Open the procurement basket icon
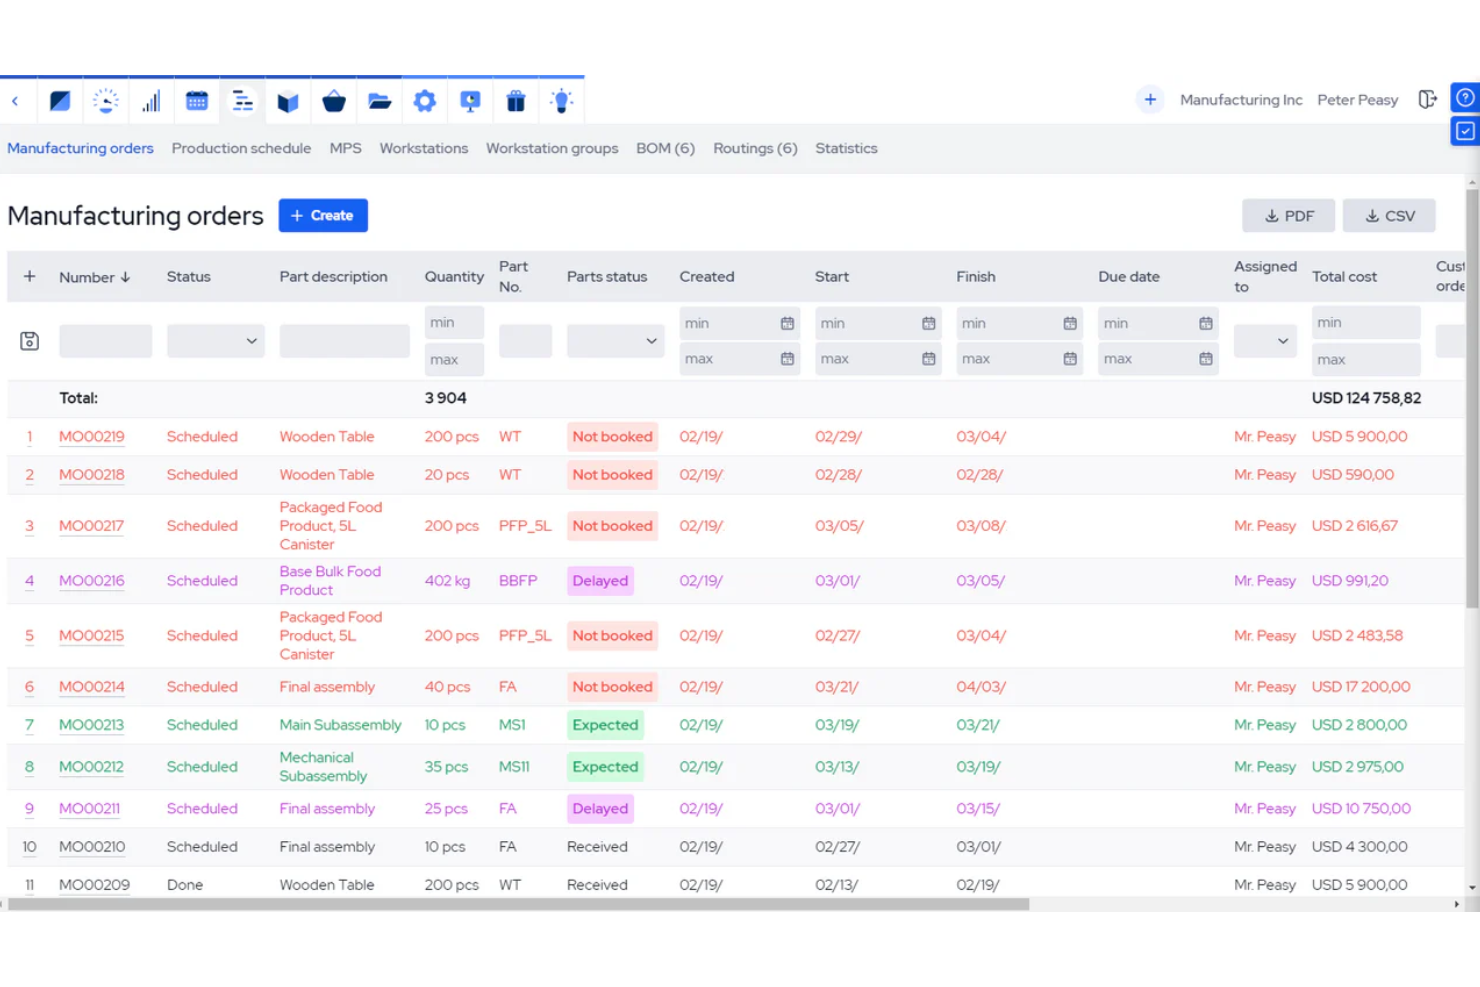The height and width of the screenshot is (987, 1480). [x=333, y=100]
